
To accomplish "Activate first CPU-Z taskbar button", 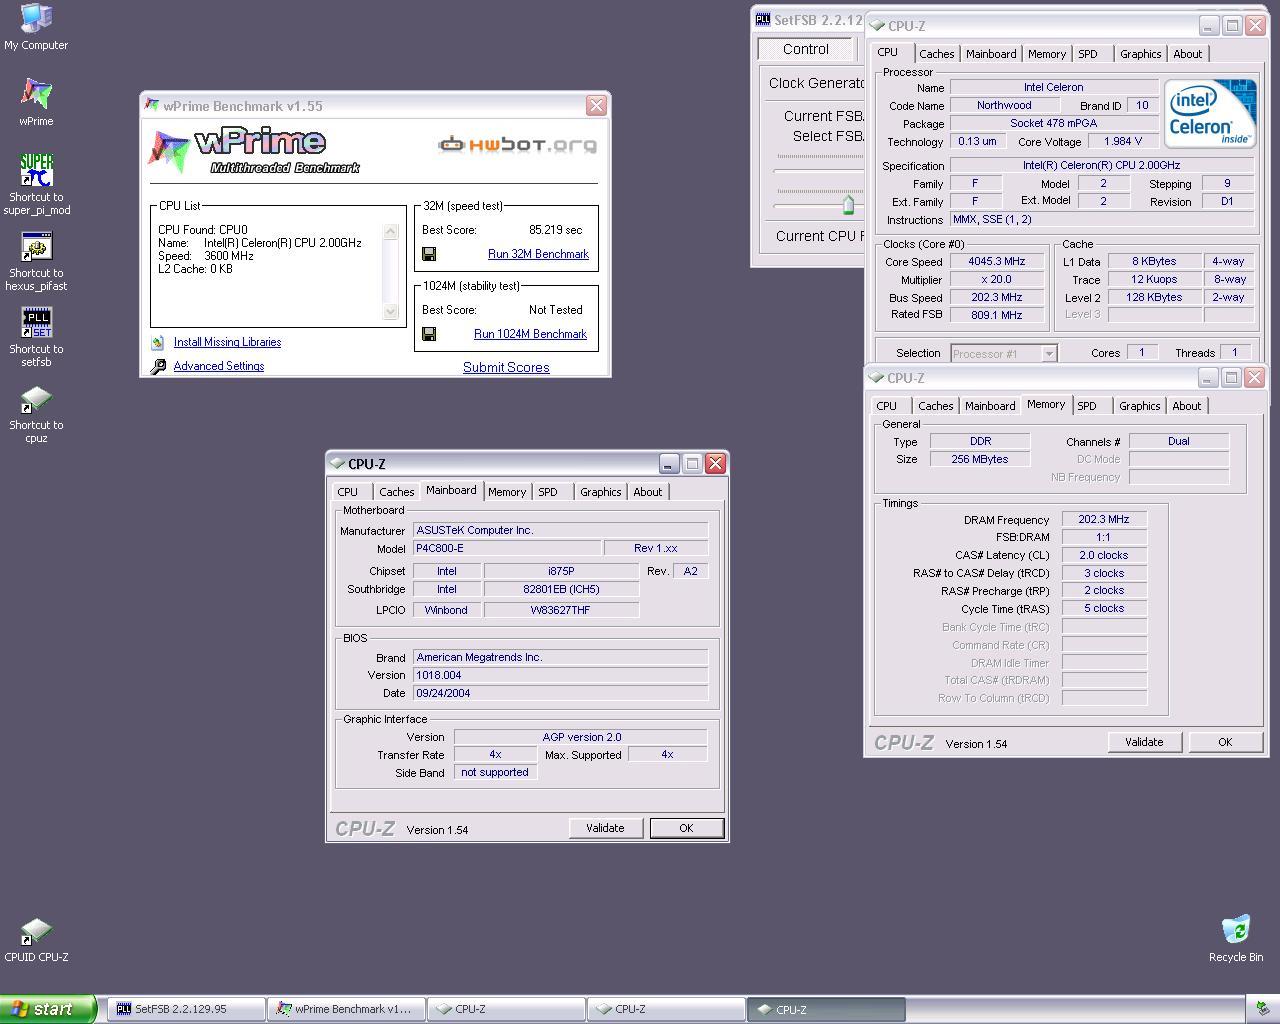I will [506, 1009].
